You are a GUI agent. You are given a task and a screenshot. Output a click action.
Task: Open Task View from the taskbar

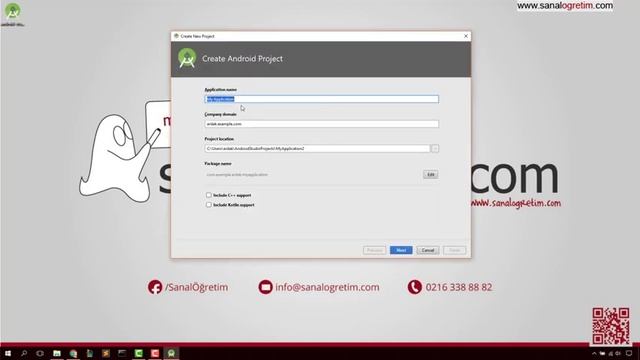coord(40,353)
